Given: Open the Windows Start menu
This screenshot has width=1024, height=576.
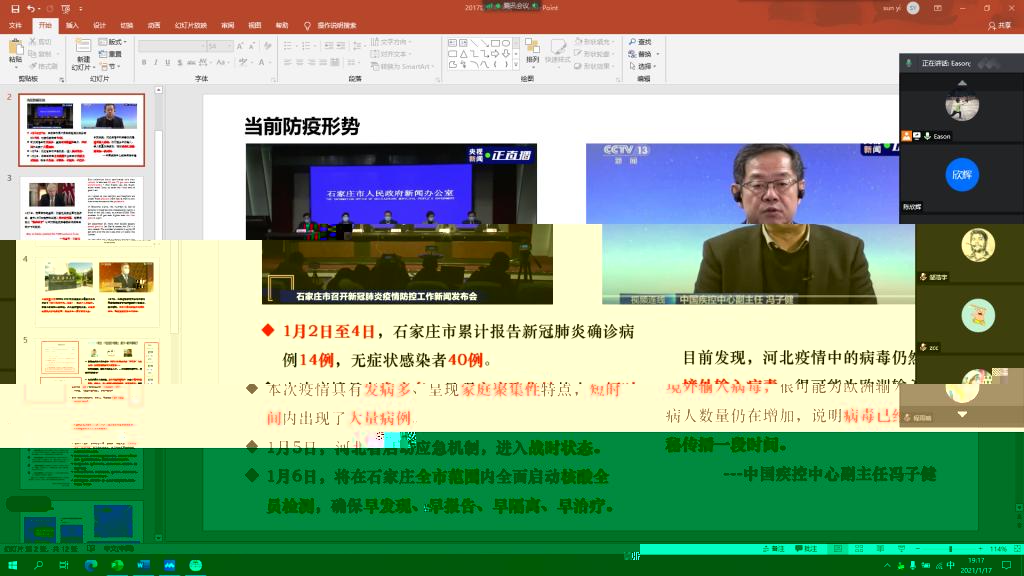Looking at the screenshot, I should 12,566.
